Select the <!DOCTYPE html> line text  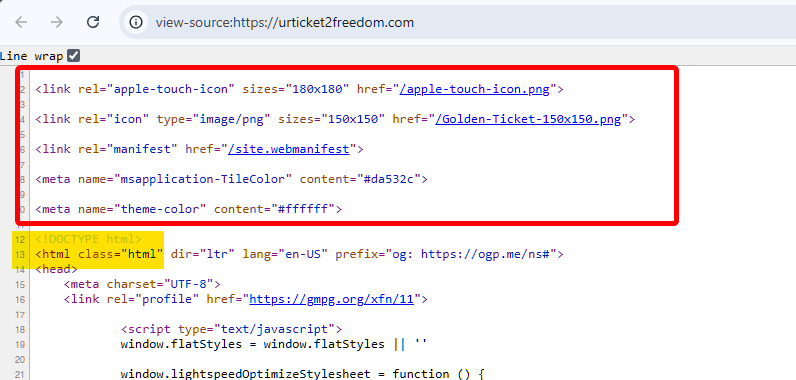88,239
